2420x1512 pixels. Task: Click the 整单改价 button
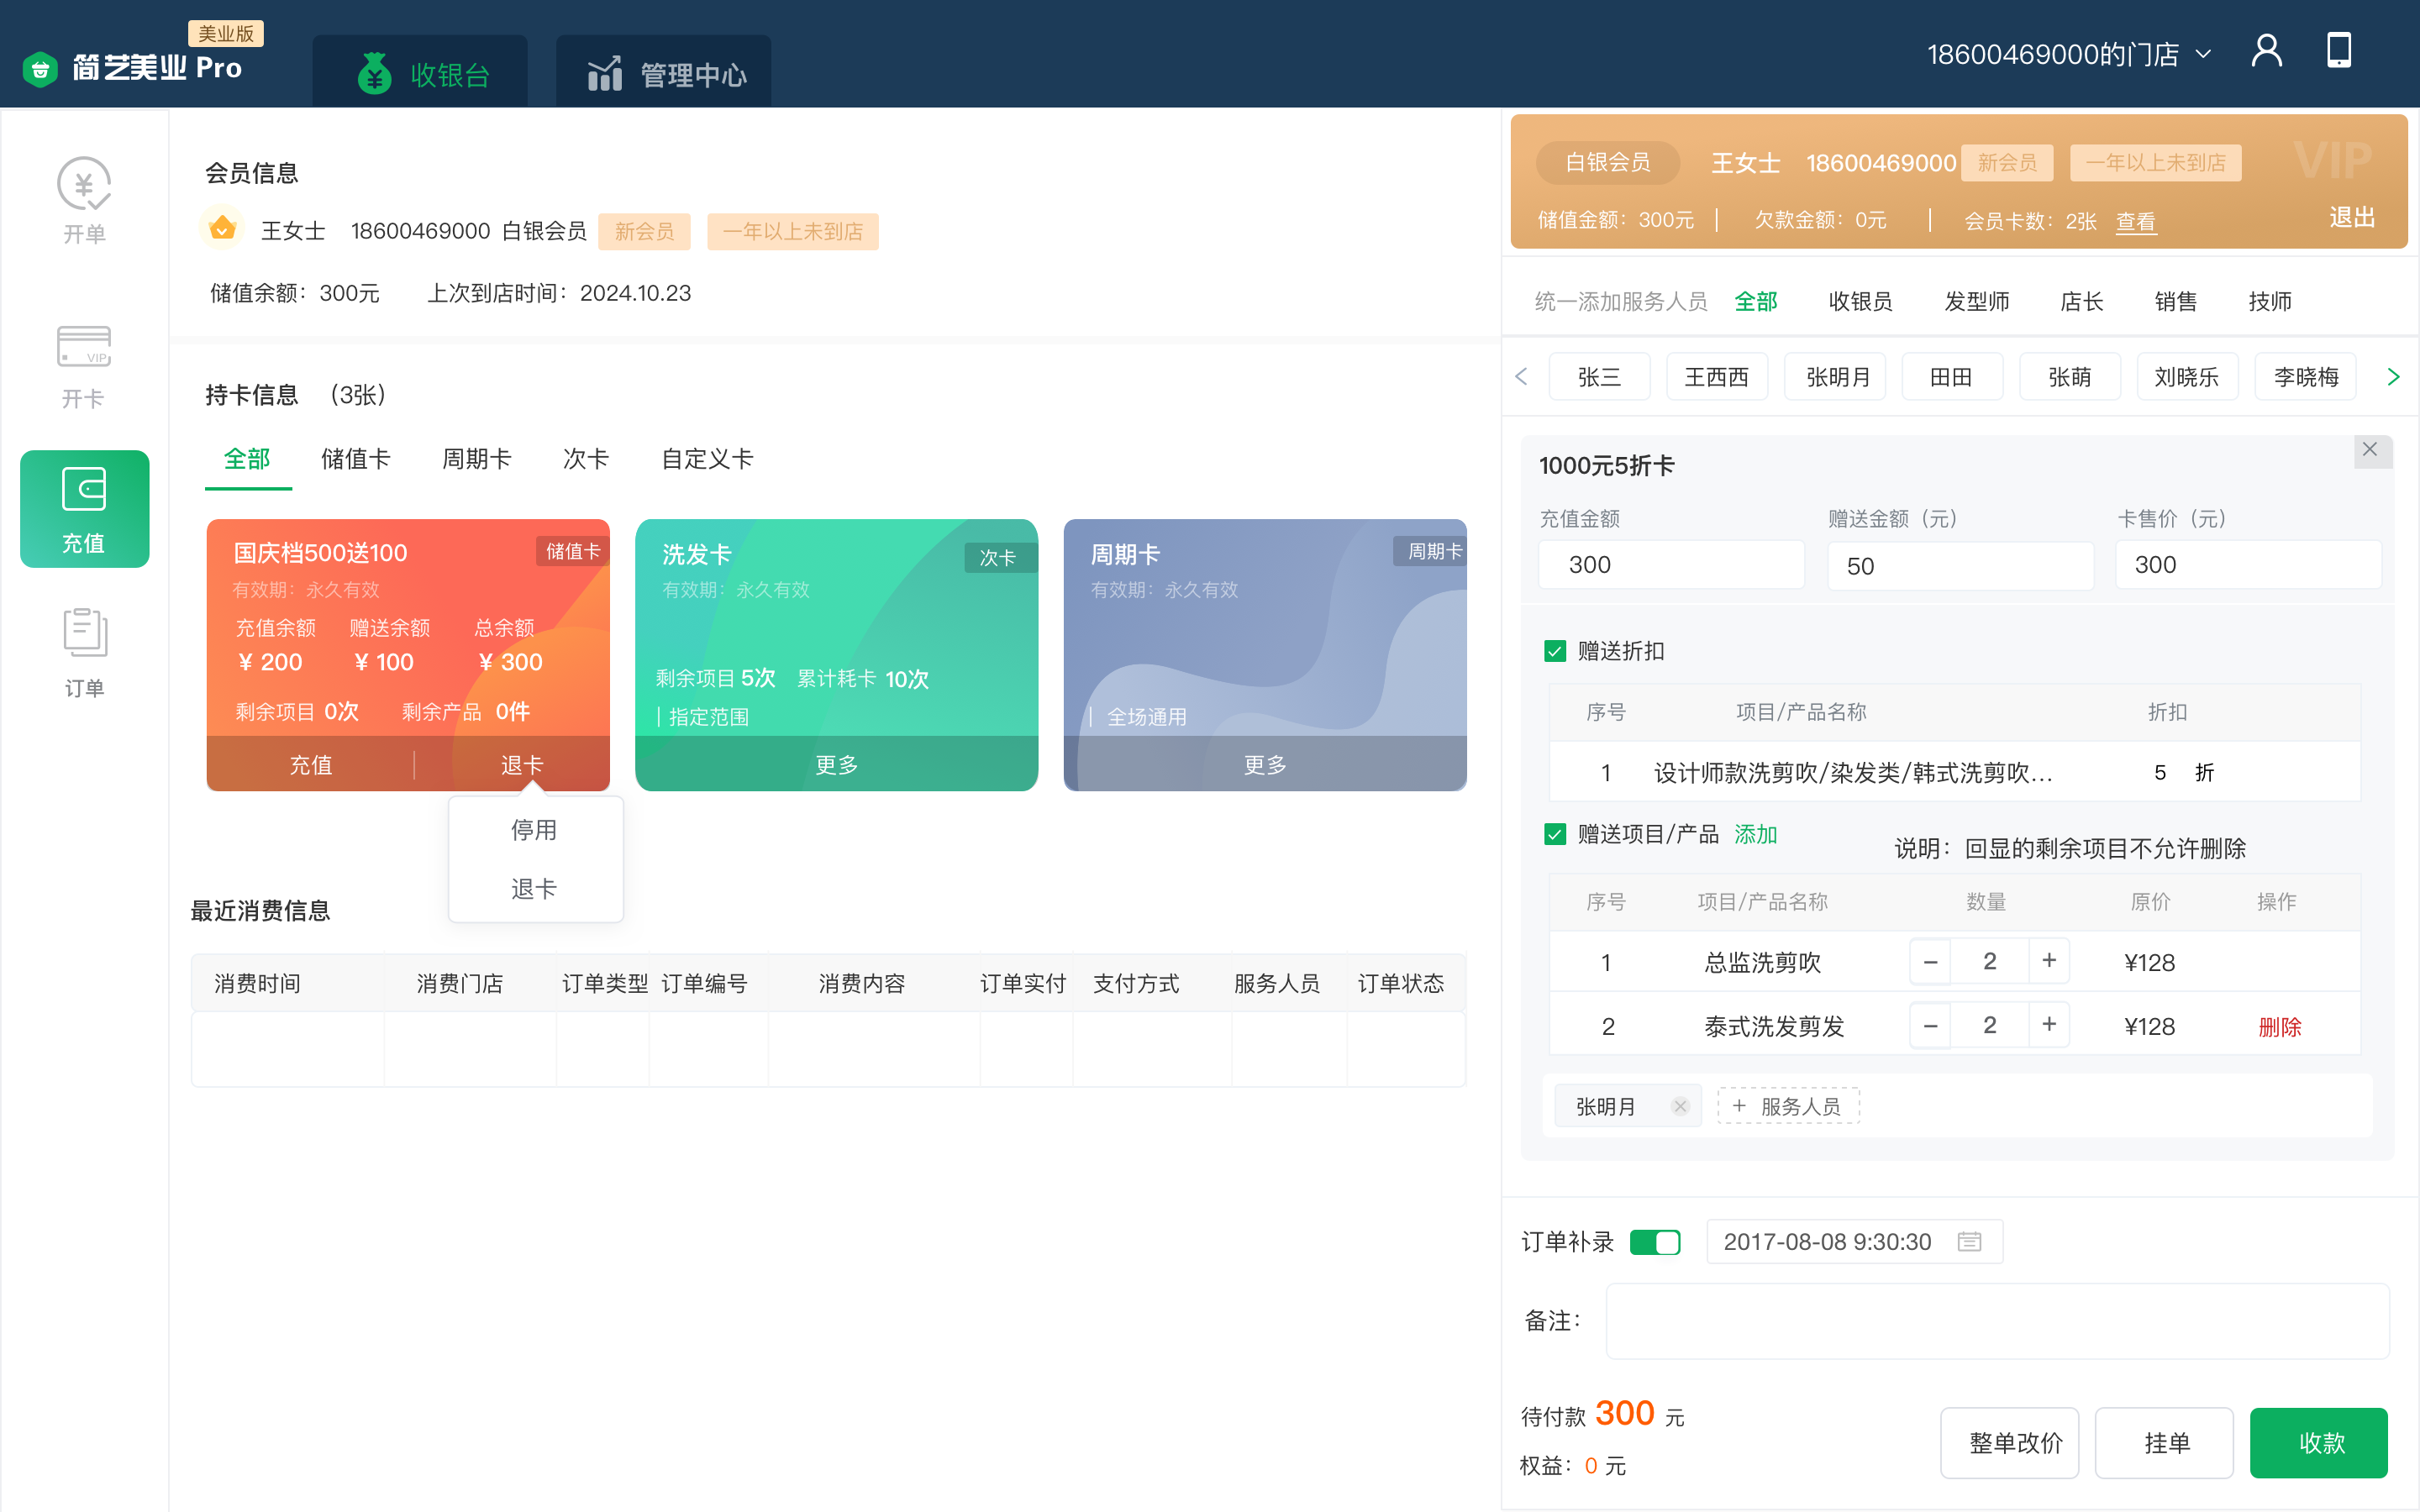point(2014,1442)
